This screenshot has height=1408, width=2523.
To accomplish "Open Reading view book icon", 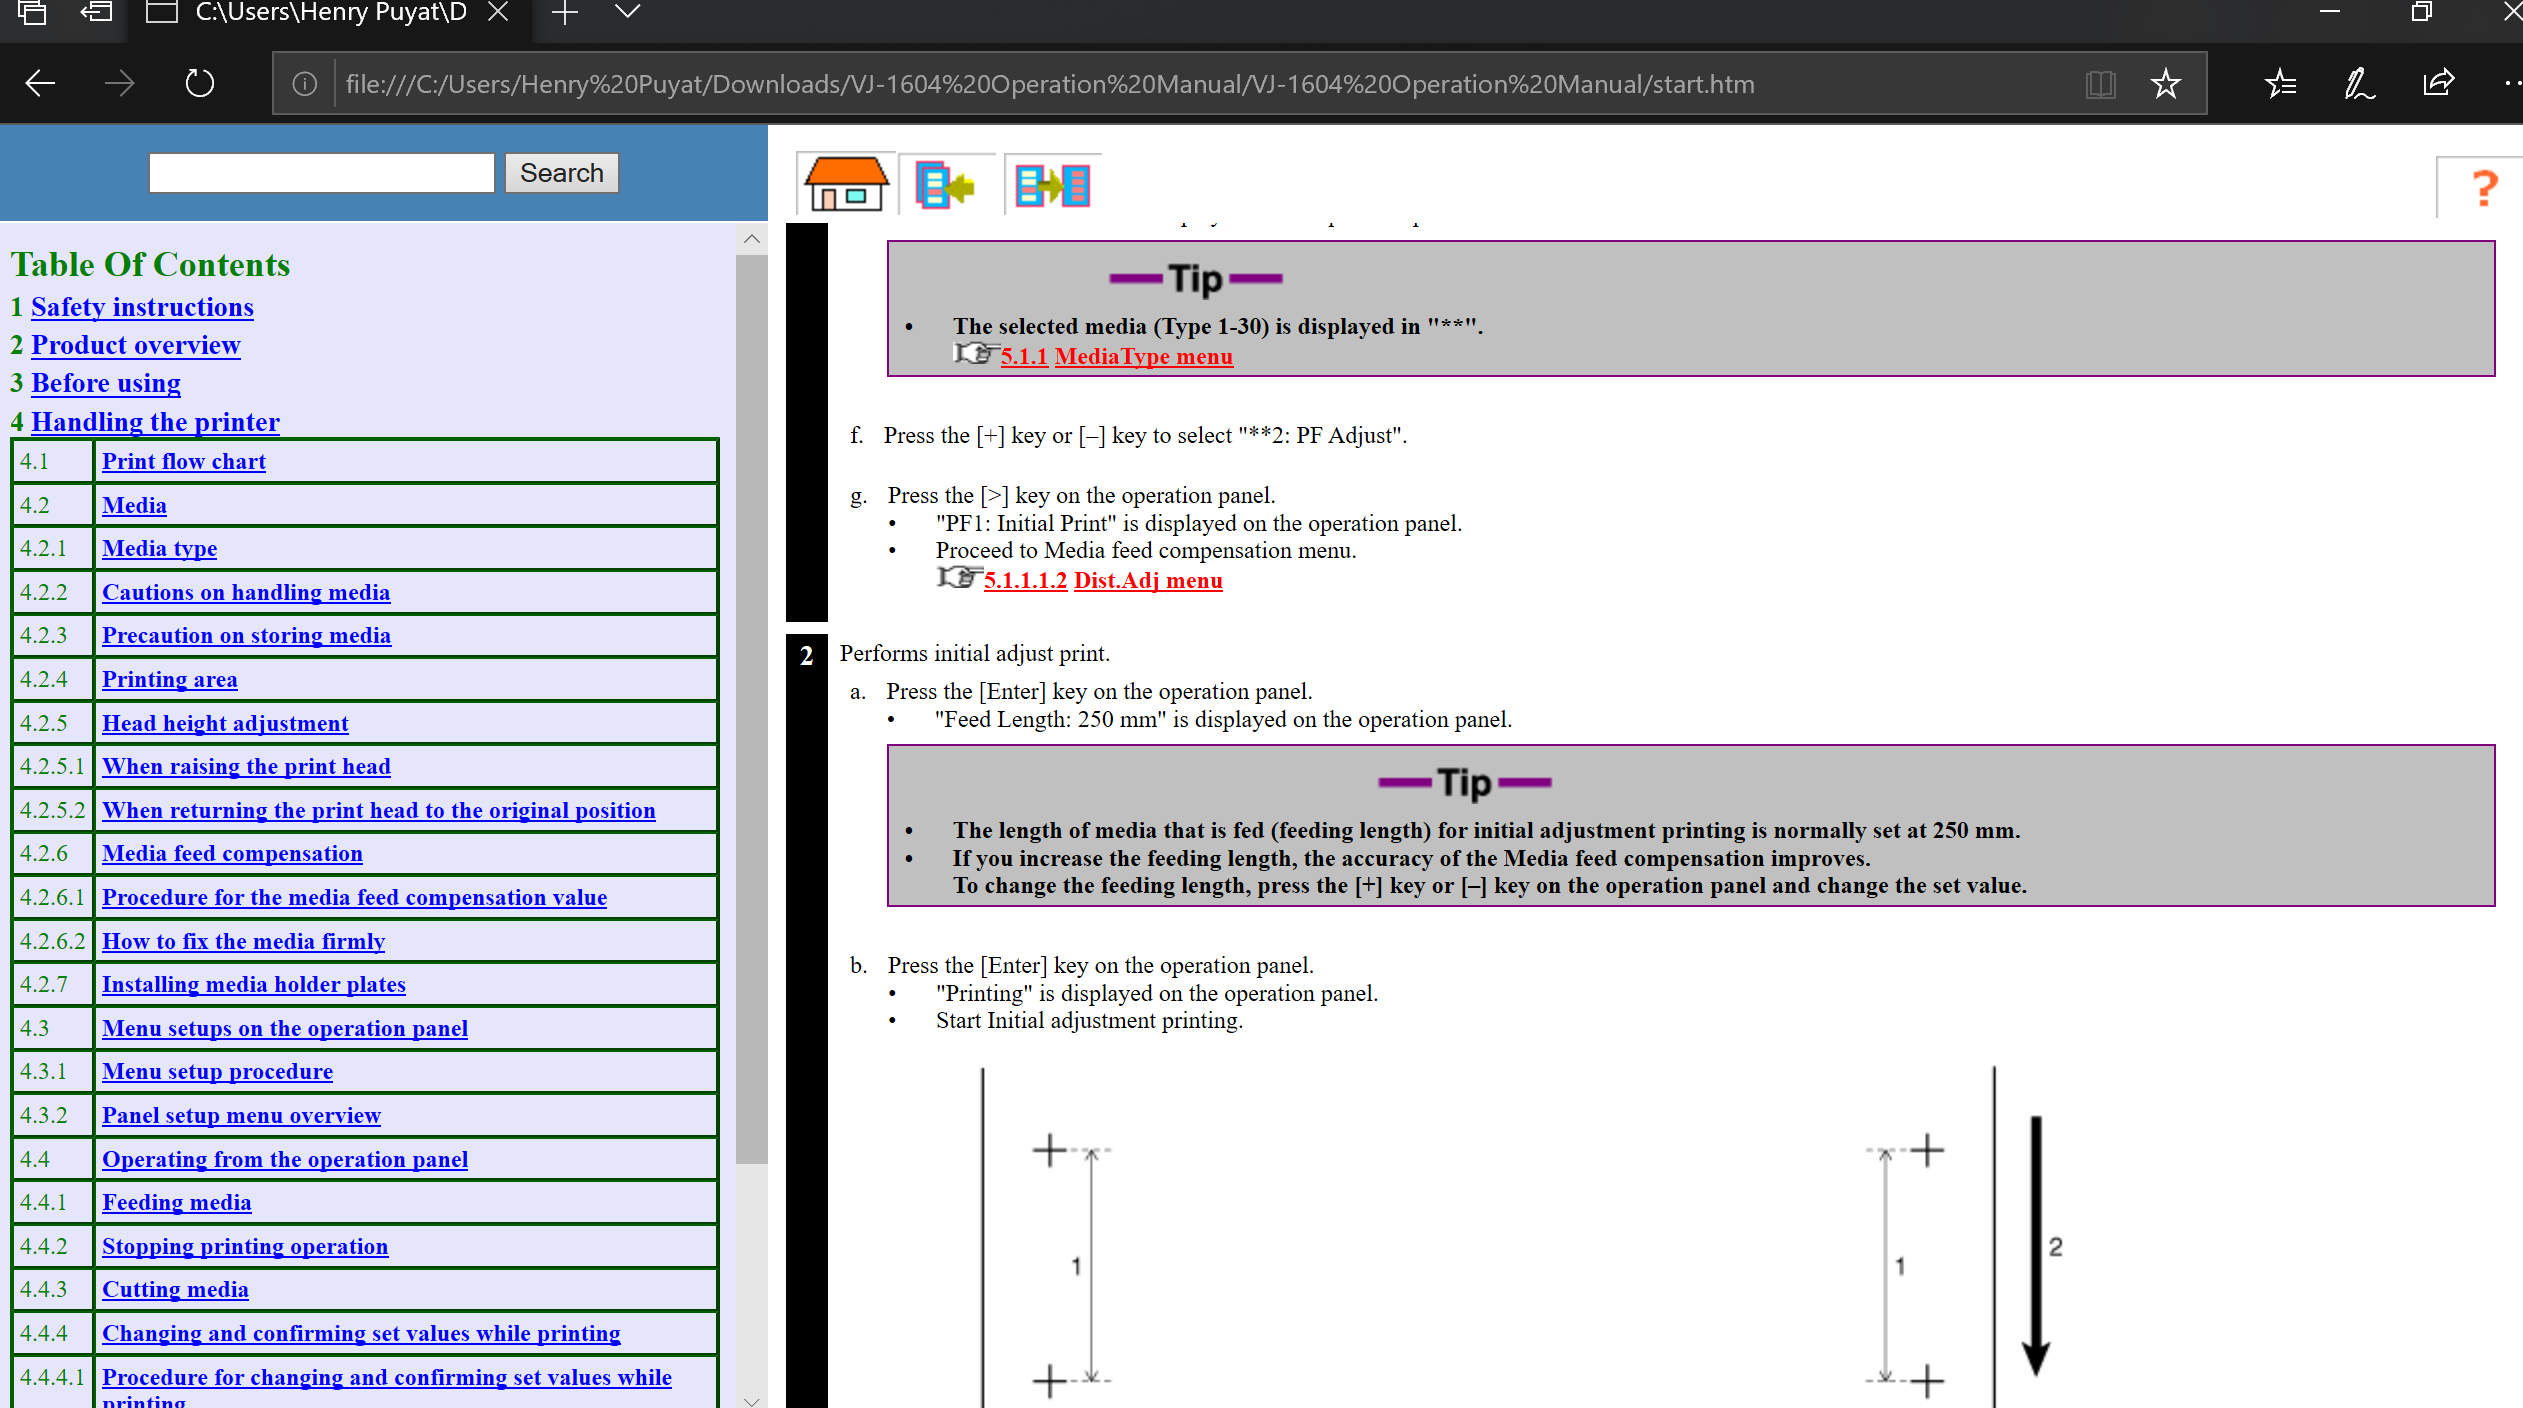I will (x=2100, y=84).
